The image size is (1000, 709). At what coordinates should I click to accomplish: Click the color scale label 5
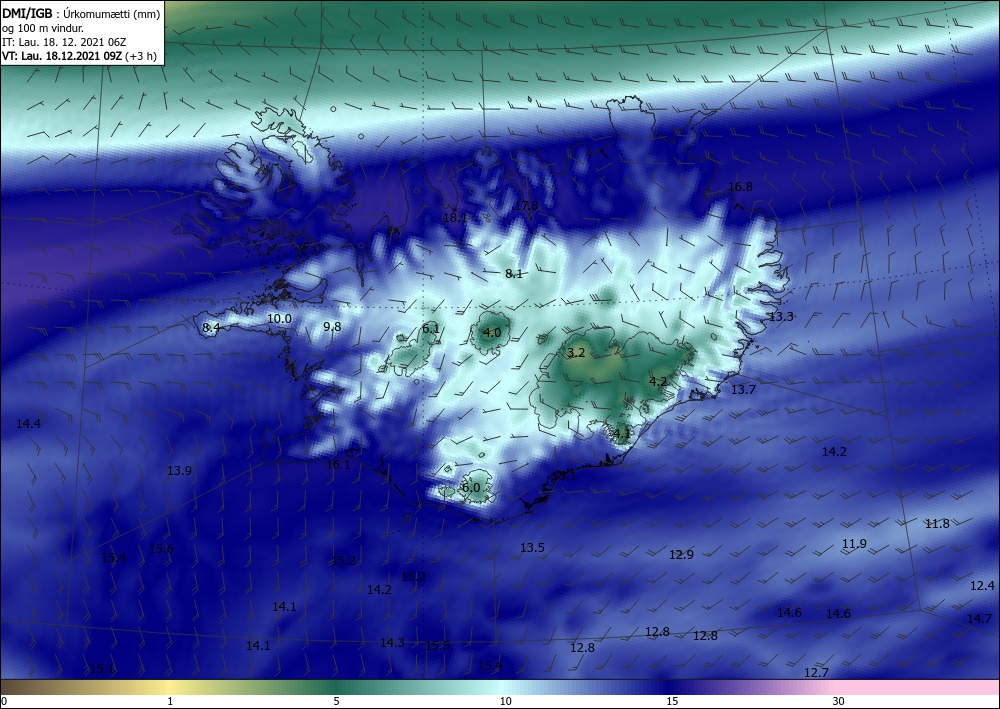click(336, 701)
